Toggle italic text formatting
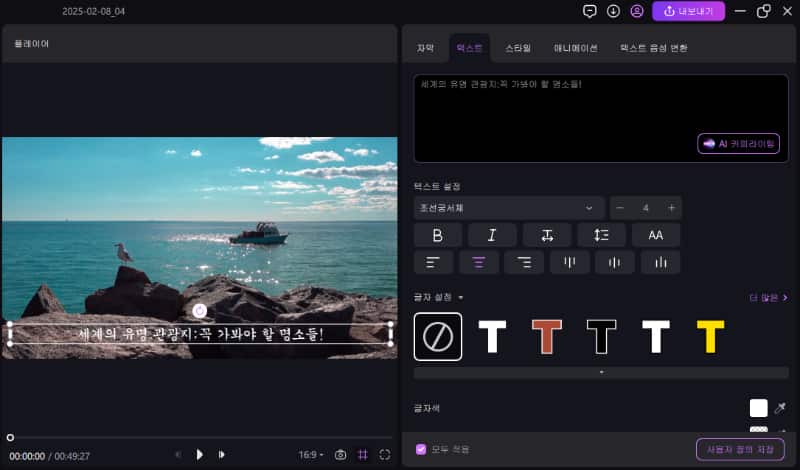800x470 pixels. 492,235
